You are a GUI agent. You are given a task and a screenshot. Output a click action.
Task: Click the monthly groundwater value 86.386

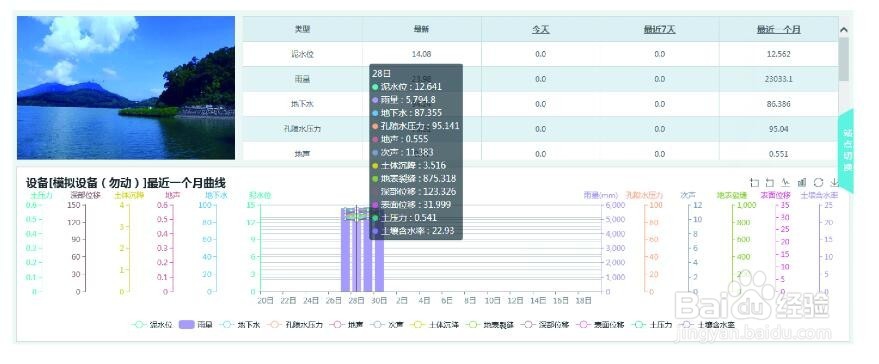[x=779, y=104]
